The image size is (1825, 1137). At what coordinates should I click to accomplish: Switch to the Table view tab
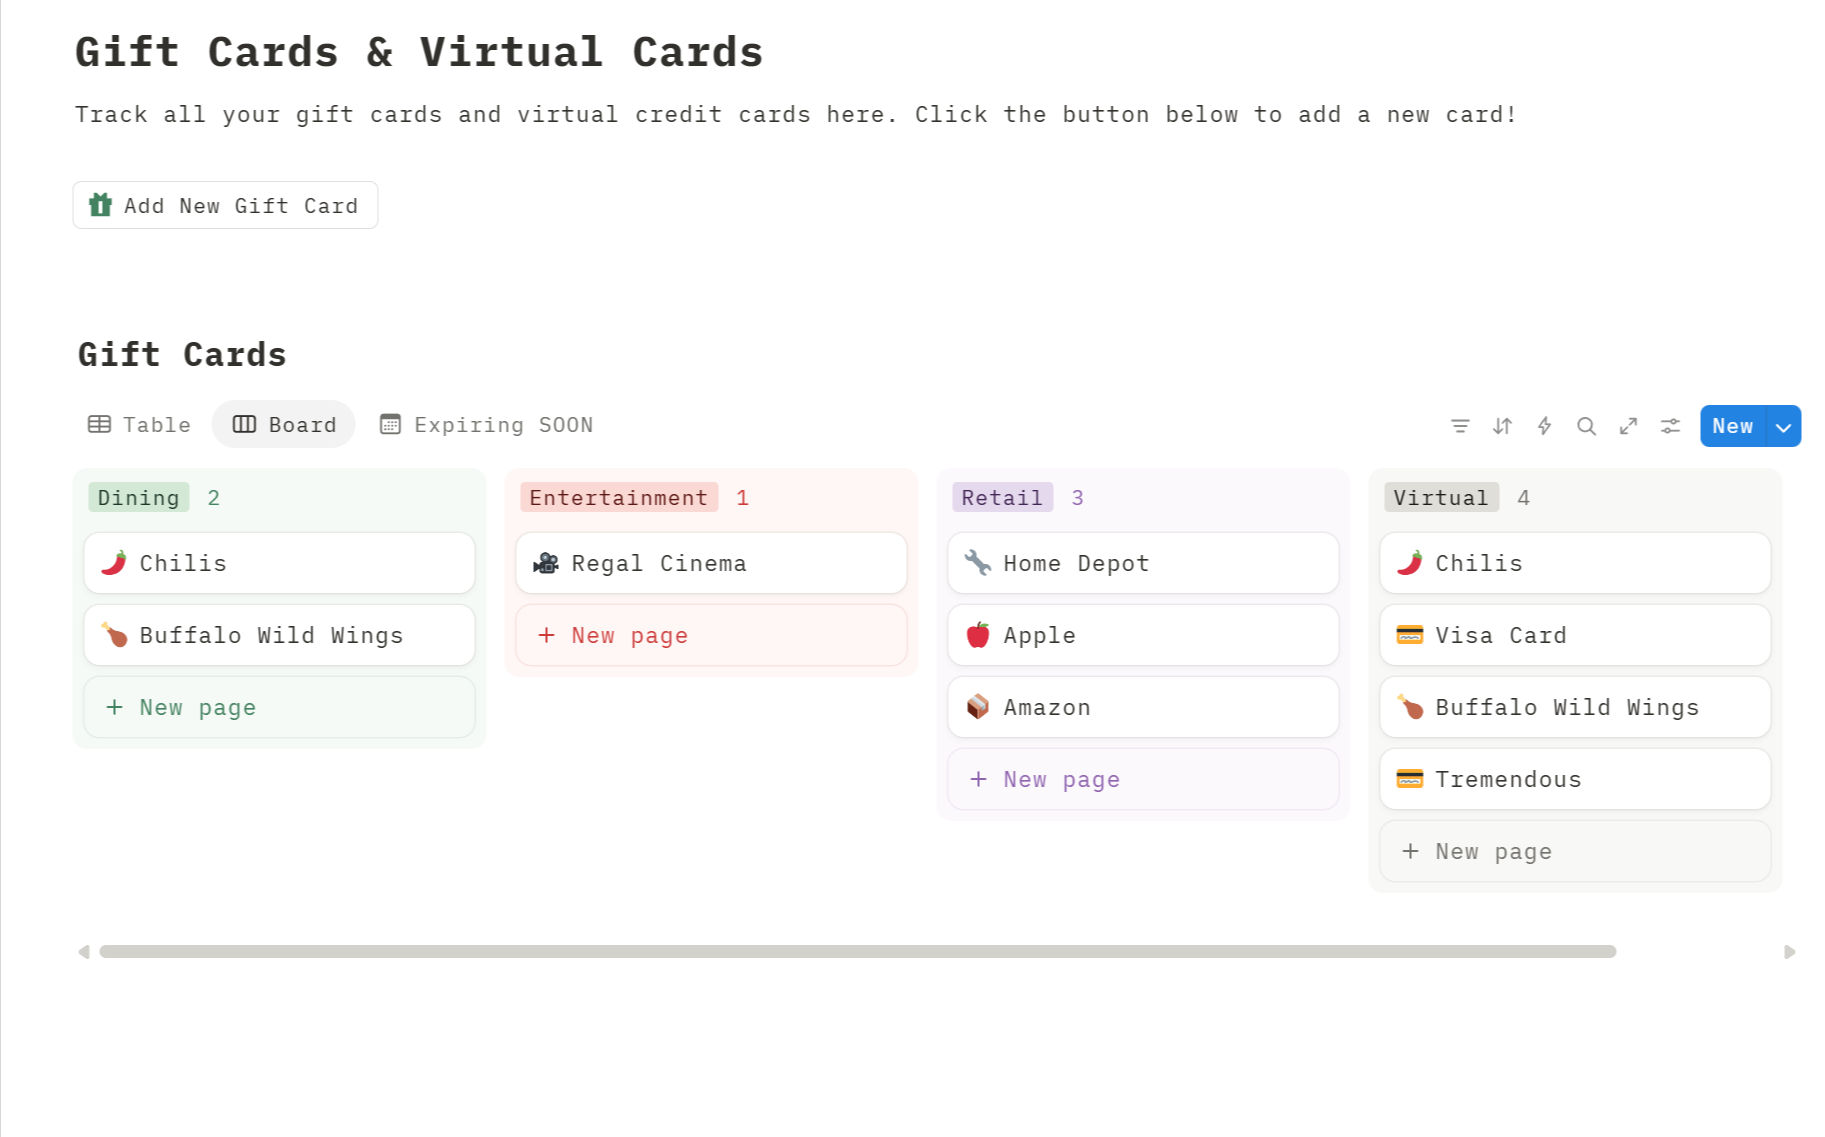139,424
